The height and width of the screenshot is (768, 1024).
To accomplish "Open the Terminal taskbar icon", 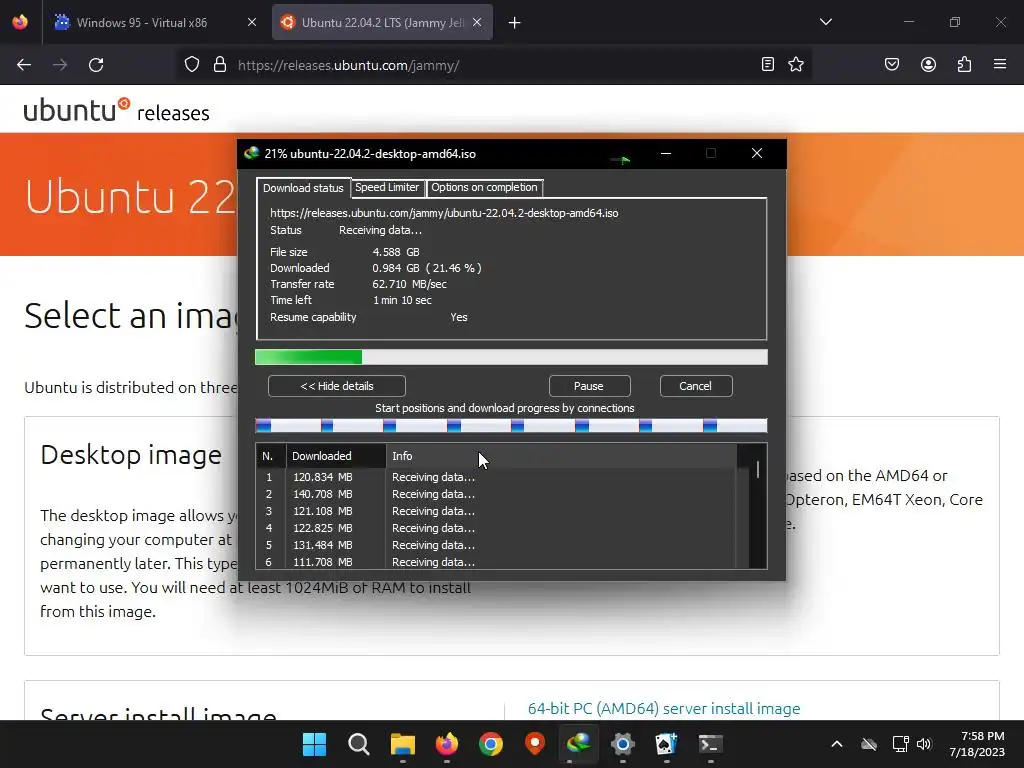I will pyautogui.click(x=711, y=744).
